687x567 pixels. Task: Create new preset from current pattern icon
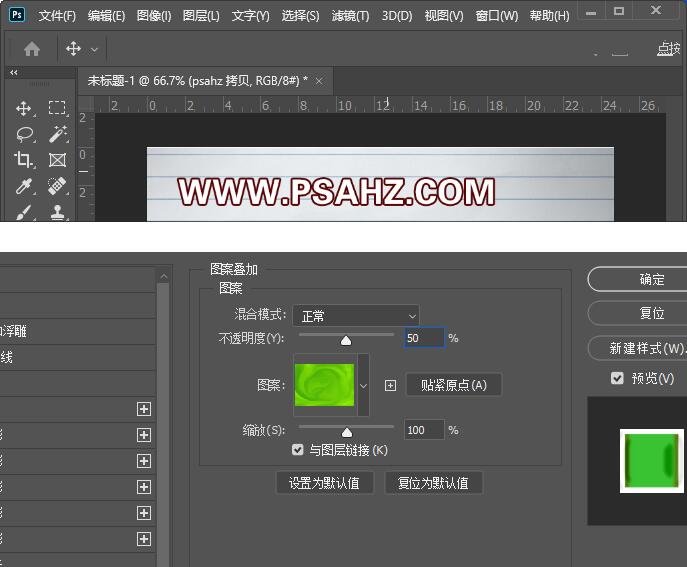[390, 386]
